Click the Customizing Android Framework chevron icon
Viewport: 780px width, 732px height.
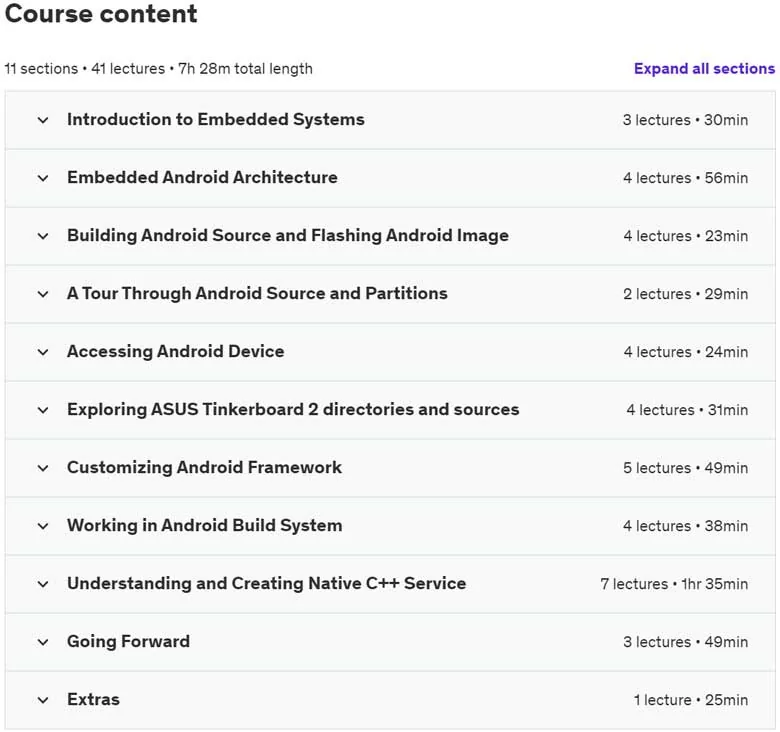coord(43,468)
